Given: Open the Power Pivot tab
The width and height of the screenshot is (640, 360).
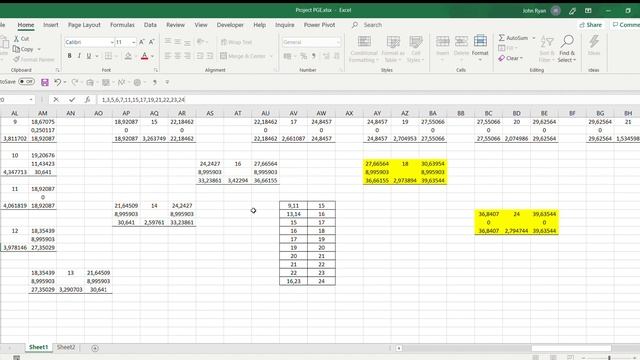Looking at the screenshot, I should (x=319, y=25).
